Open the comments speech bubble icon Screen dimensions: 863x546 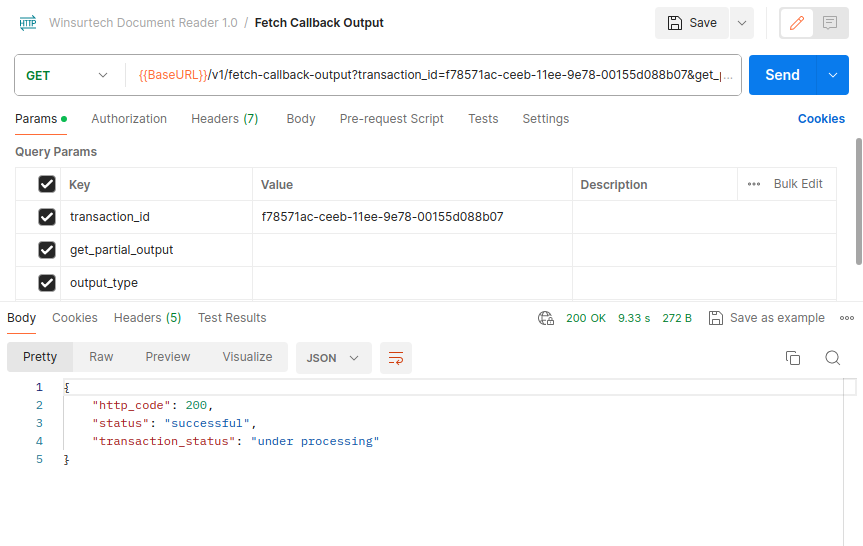(830, 23)
